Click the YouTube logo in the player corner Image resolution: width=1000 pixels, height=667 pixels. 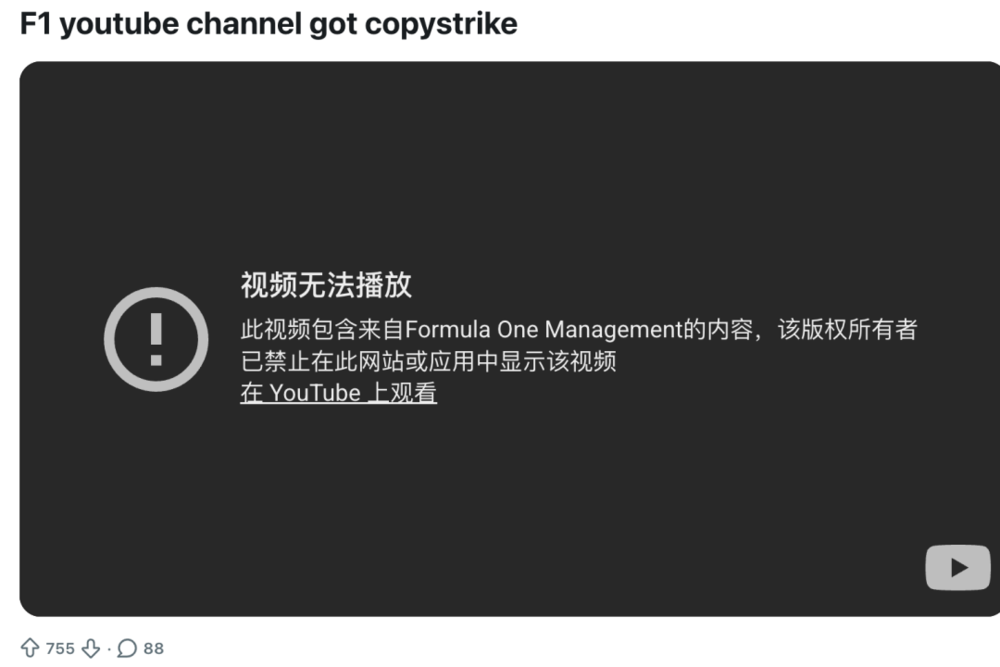point(958,567)
